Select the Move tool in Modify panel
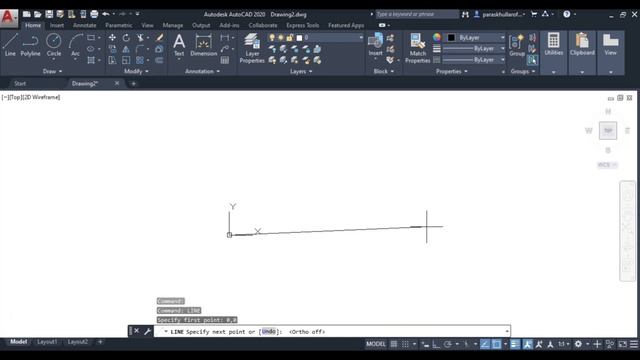This screenshot has width=640, height=360. coord(112,38)
